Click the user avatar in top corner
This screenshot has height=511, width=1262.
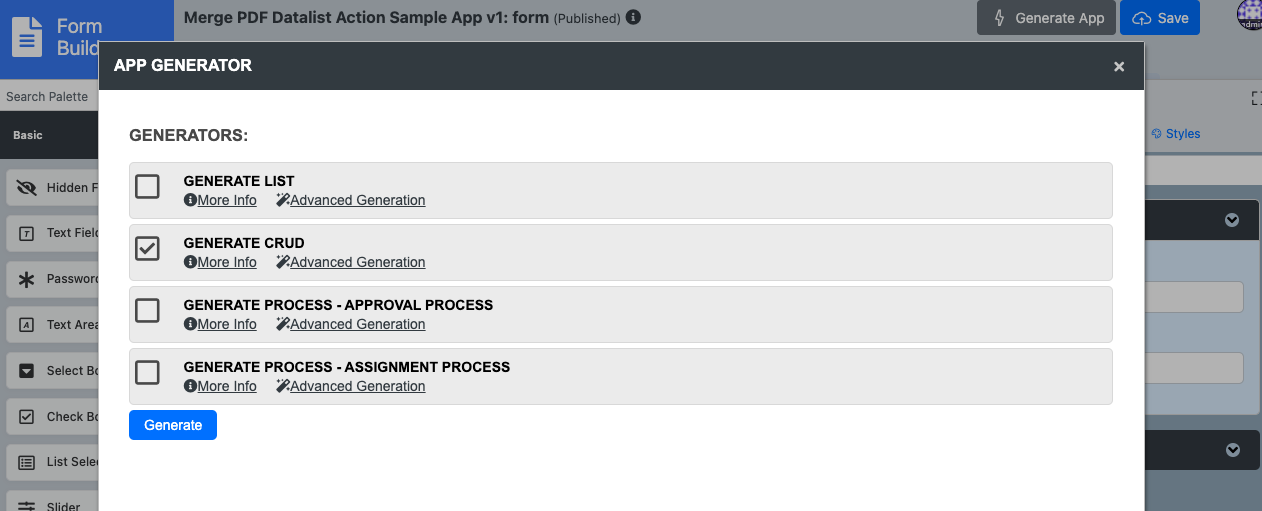click(x=1249, y=15)
